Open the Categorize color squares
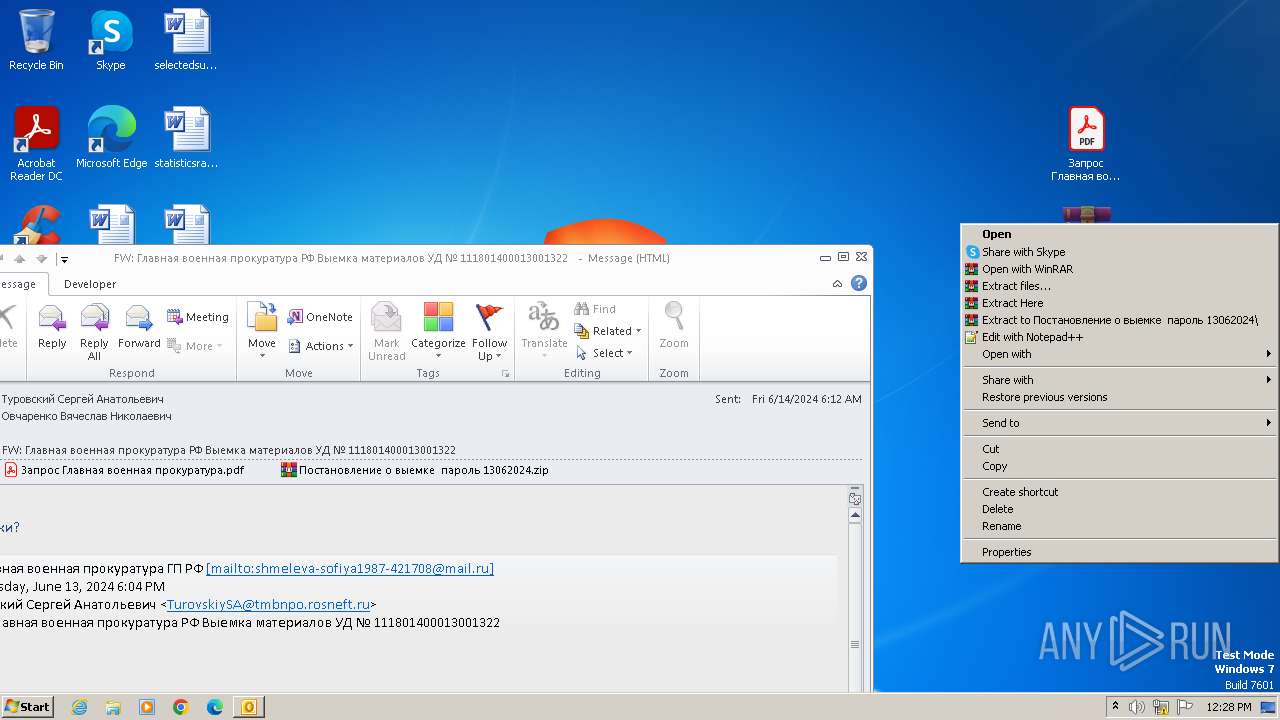 pyautogui.click(x=438, y=332)
